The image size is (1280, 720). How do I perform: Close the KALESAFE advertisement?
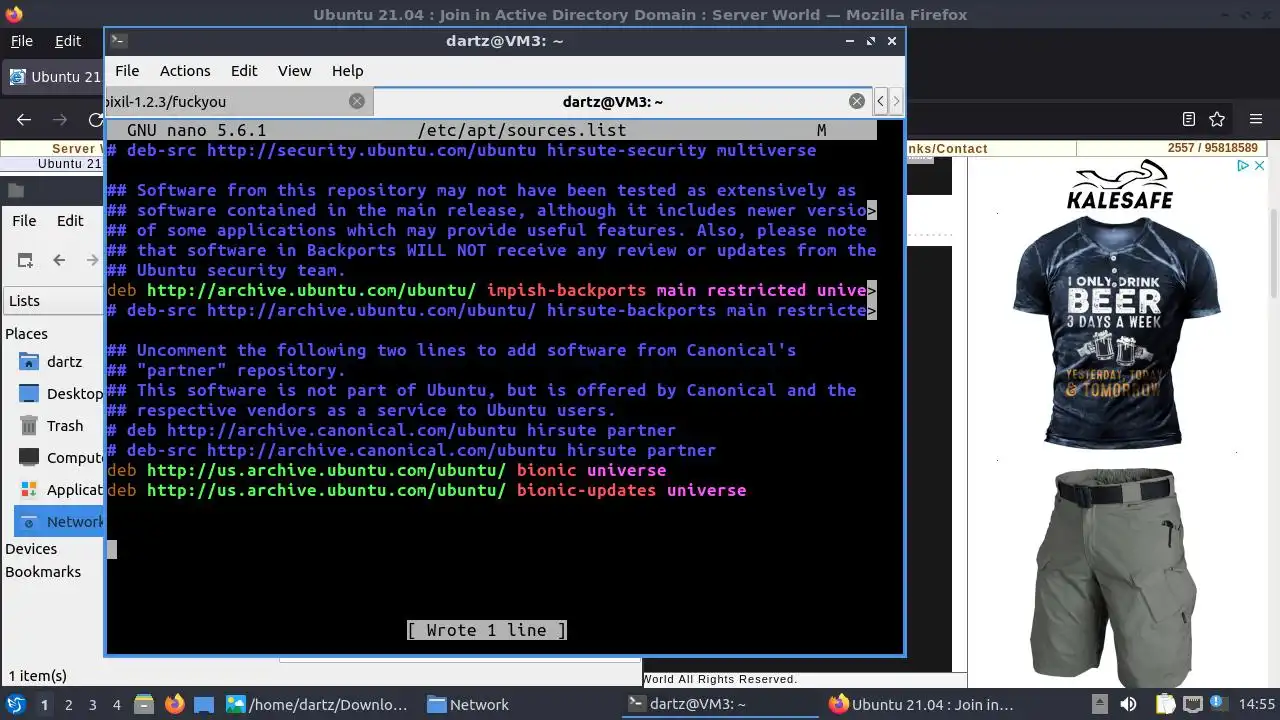click(x=1259, y=166)
